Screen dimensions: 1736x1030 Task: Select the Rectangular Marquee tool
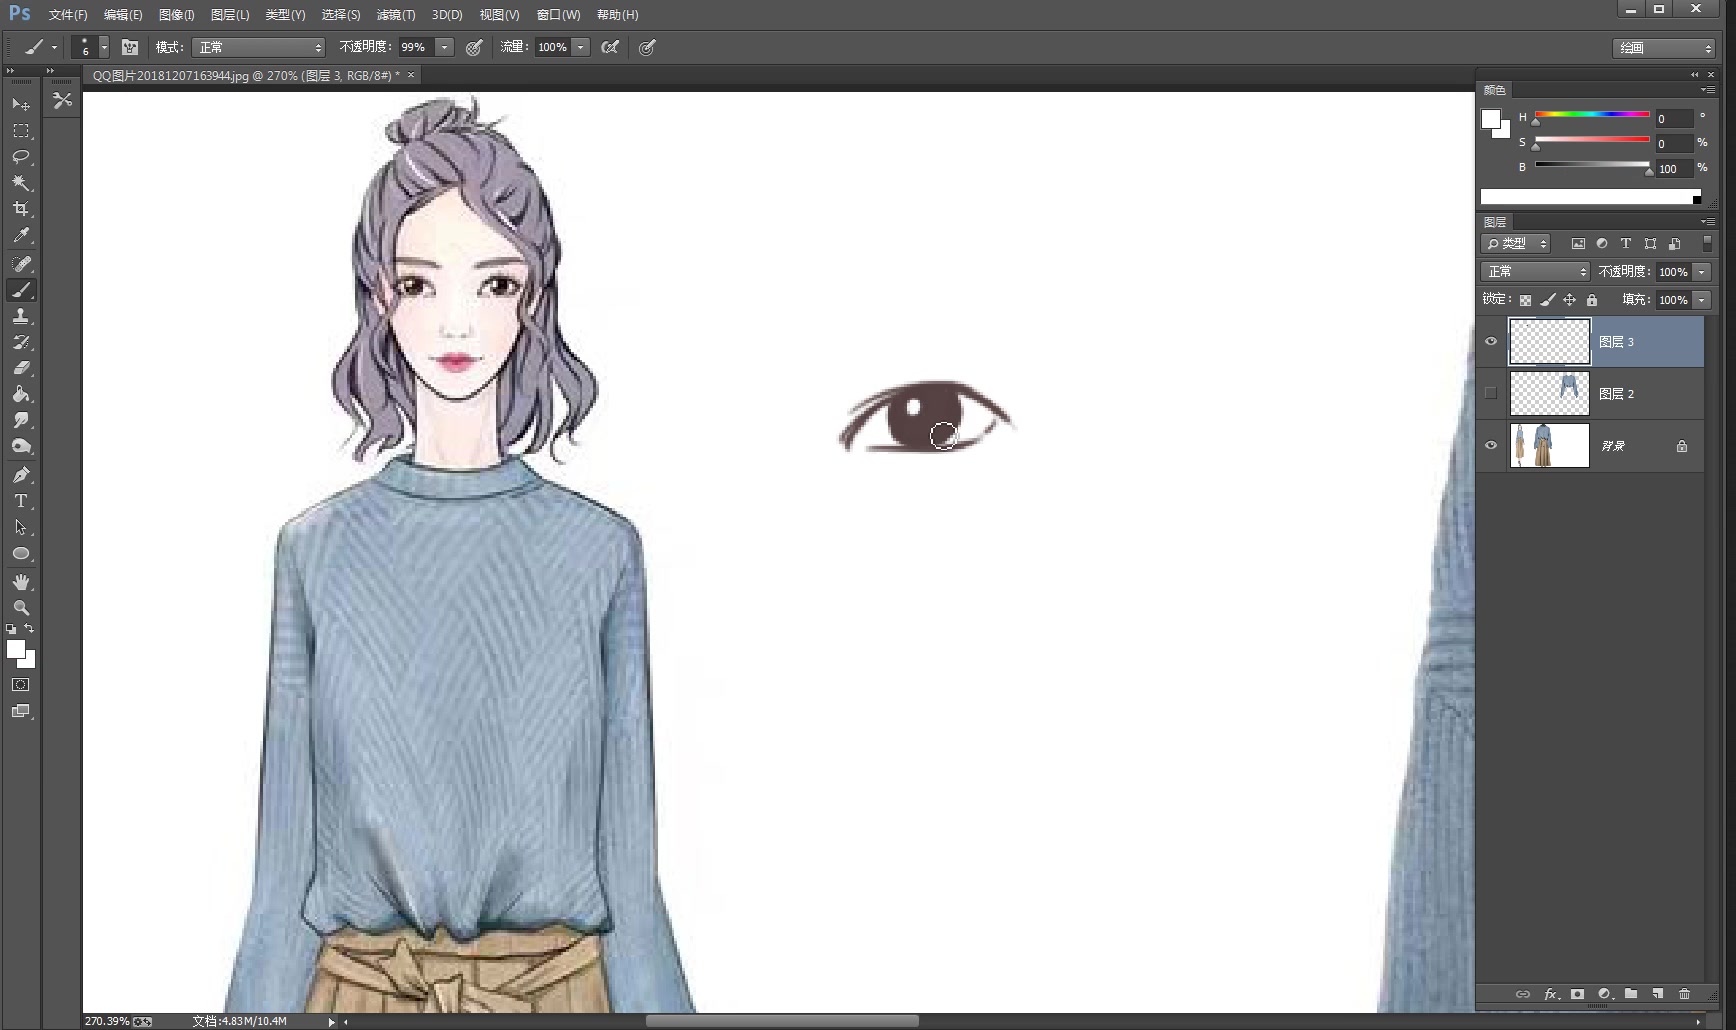pos(20,131)
